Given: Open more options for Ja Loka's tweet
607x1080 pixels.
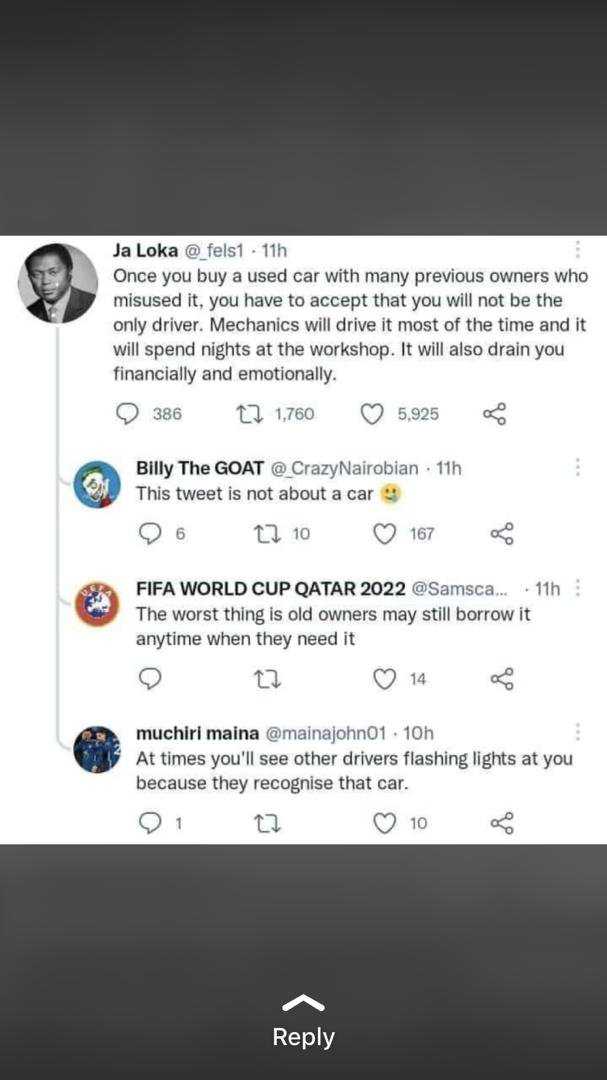Looking at the screenshot, I should click(x=577, y=249).
